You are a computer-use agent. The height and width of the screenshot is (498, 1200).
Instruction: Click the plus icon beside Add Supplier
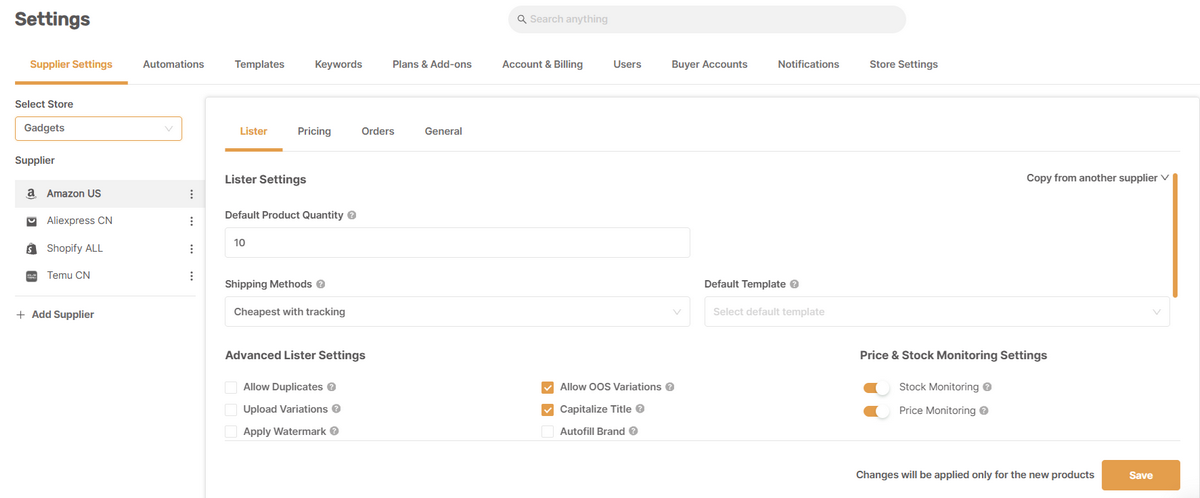click(21, 314)
